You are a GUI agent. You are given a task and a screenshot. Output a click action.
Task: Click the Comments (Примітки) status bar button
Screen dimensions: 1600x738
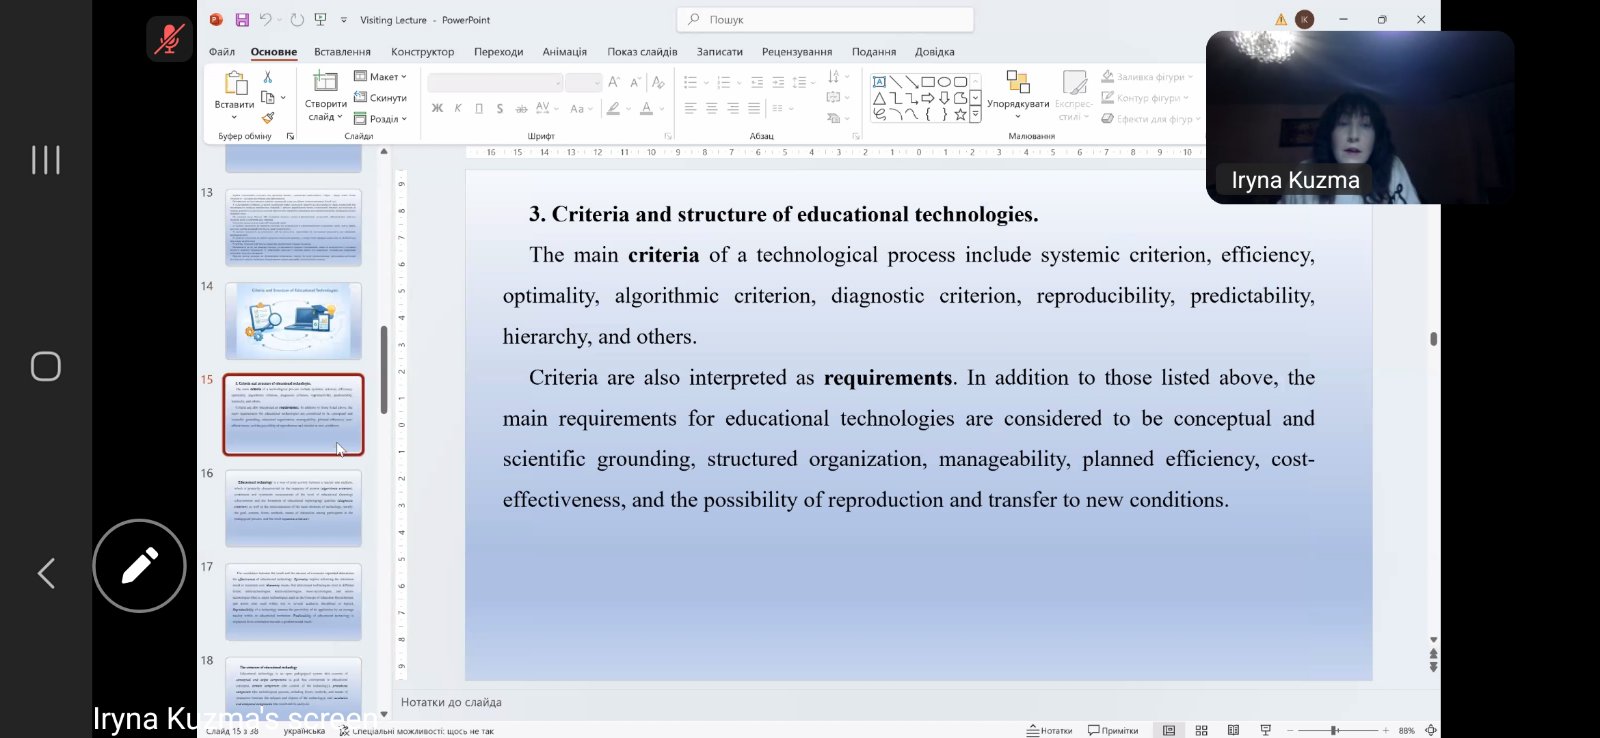point(1113,730)
